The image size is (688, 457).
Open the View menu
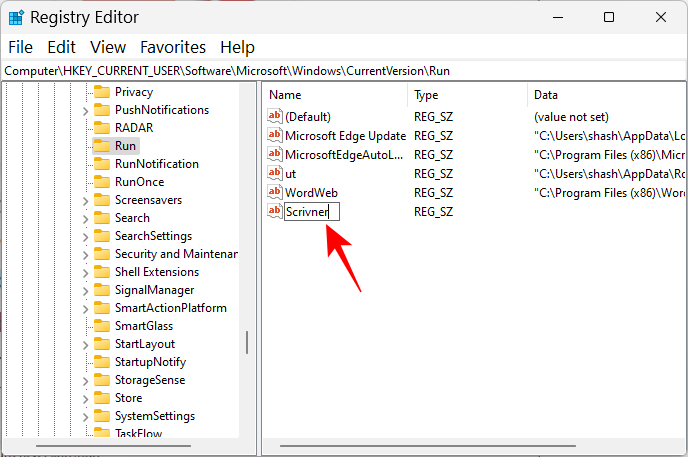pyautogui.click(x=108, y=47)
